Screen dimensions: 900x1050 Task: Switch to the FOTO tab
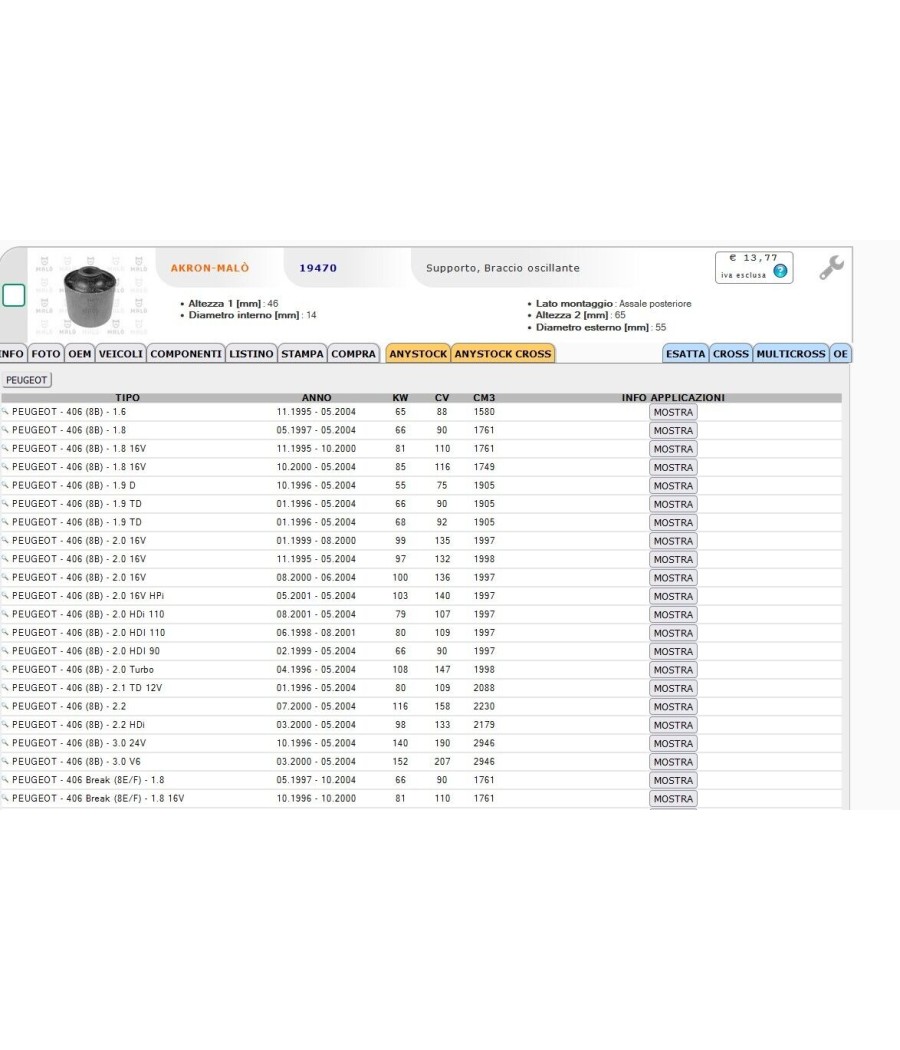46,354
